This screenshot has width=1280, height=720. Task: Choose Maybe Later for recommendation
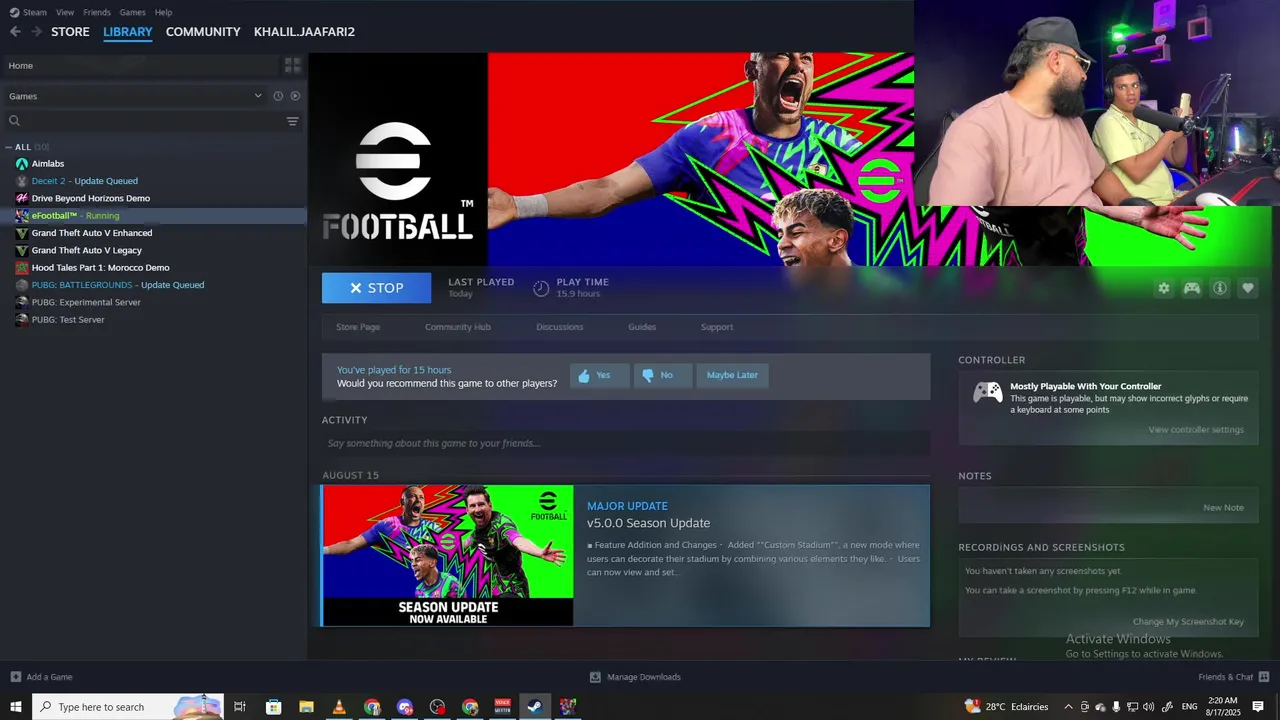732,375
